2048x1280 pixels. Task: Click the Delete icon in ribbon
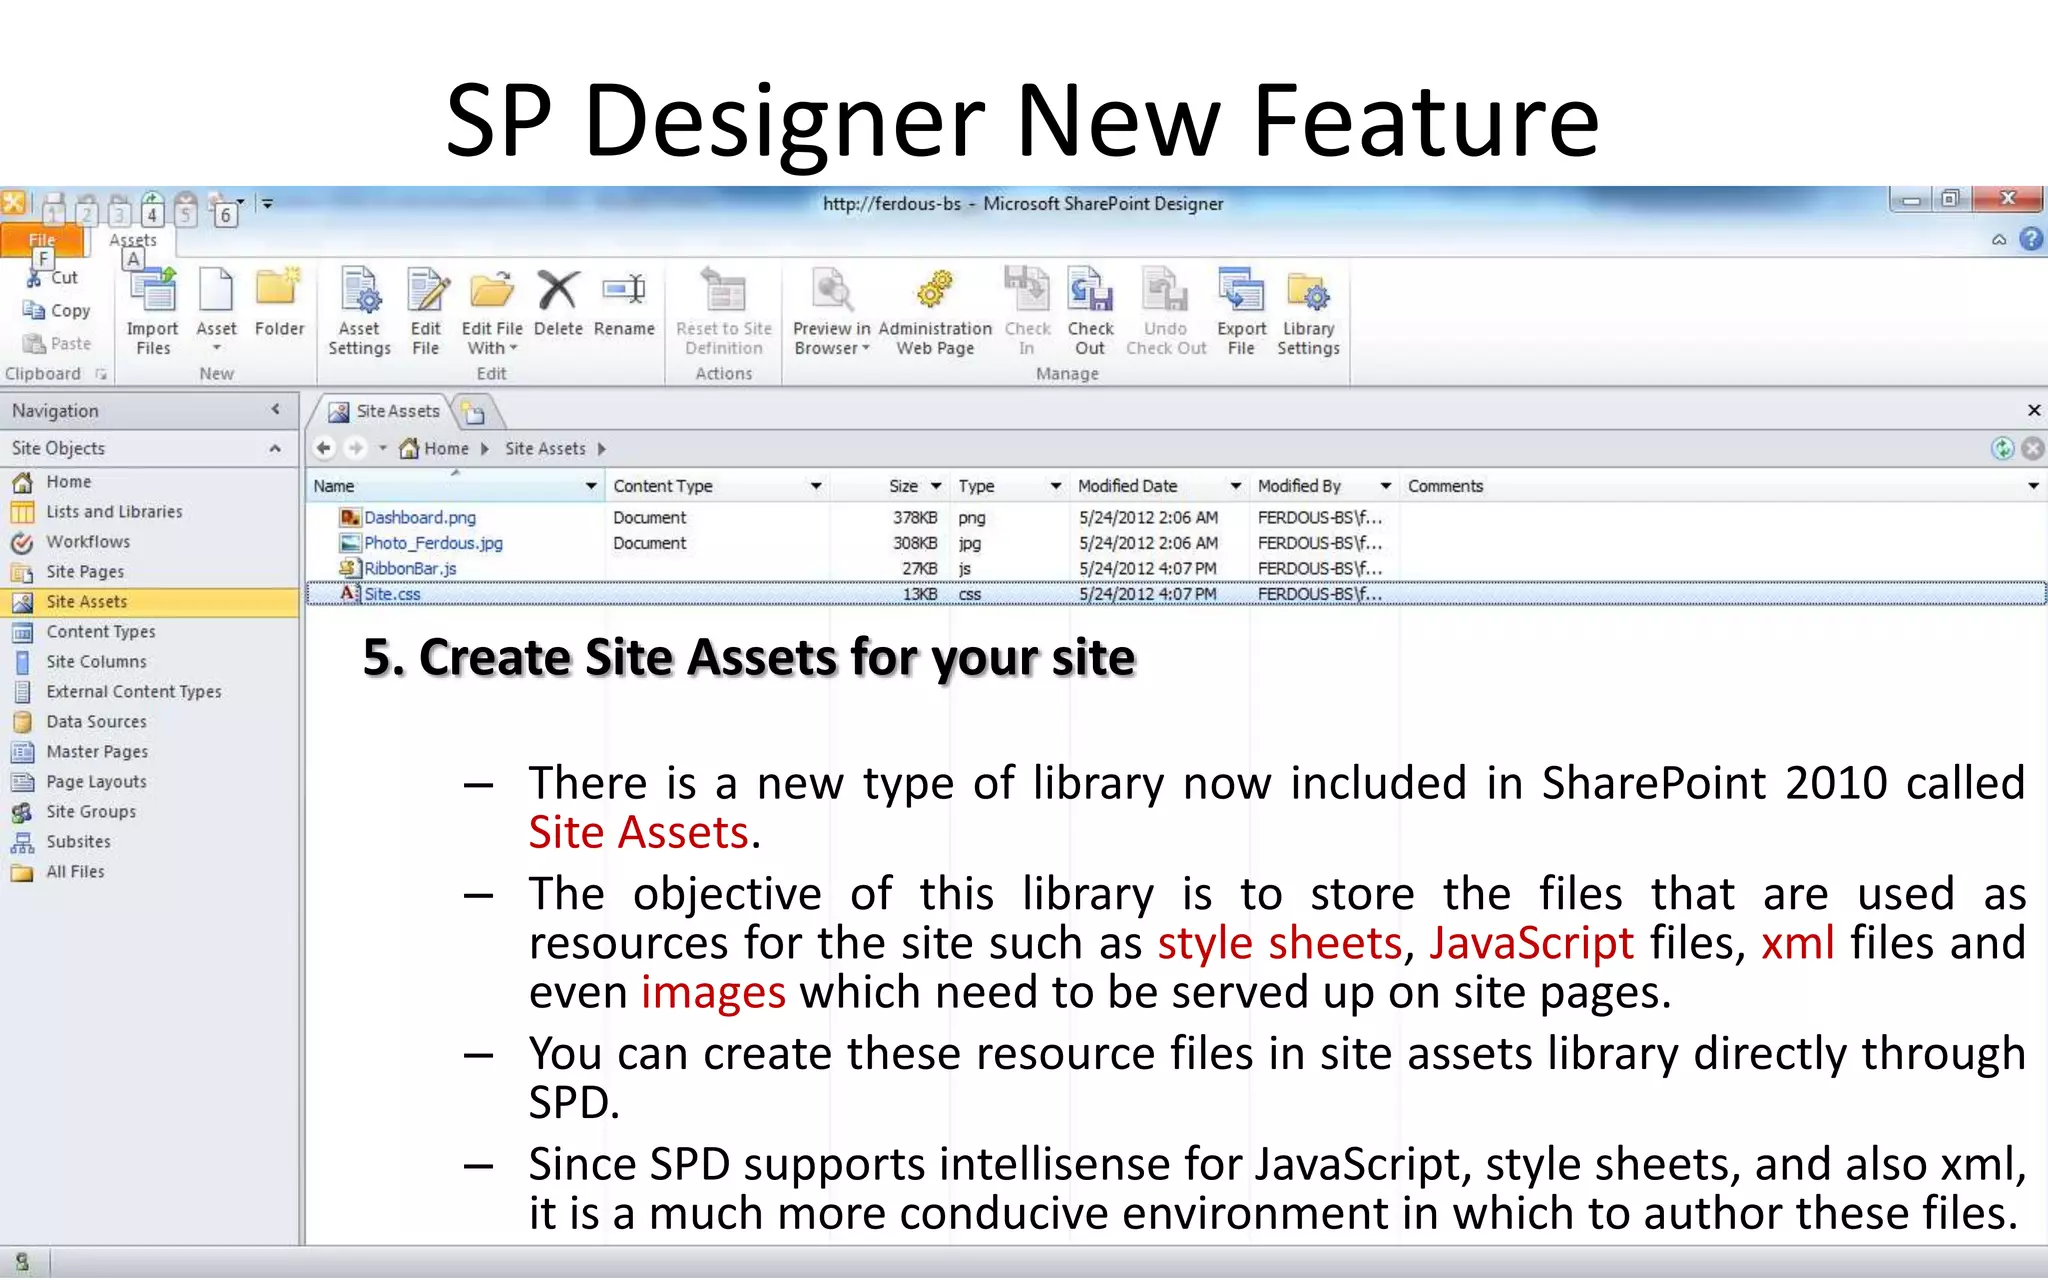[558, 291]
